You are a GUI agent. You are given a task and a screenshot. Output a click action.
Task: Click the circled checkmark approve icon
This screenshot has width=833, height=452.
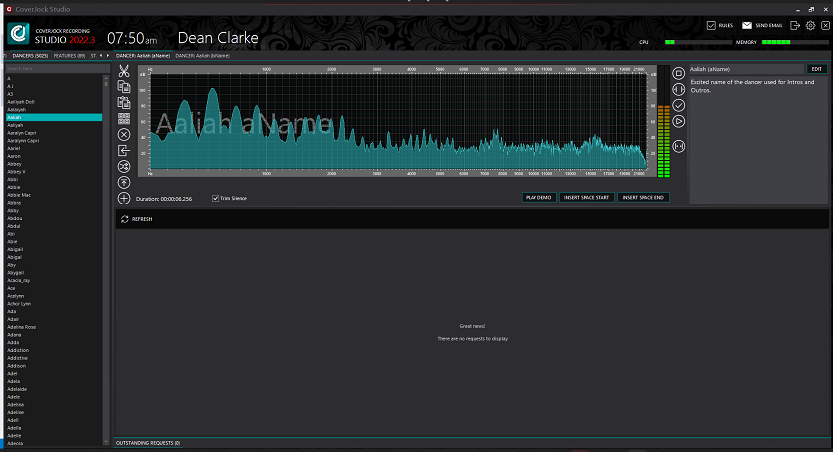click(x=678, y=105)
